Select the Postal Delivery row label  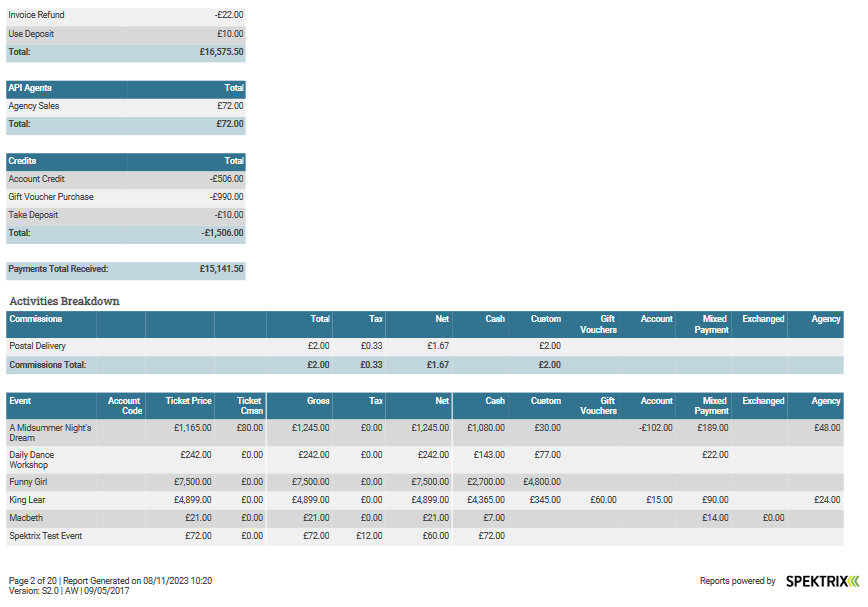(x=38, y=346)
